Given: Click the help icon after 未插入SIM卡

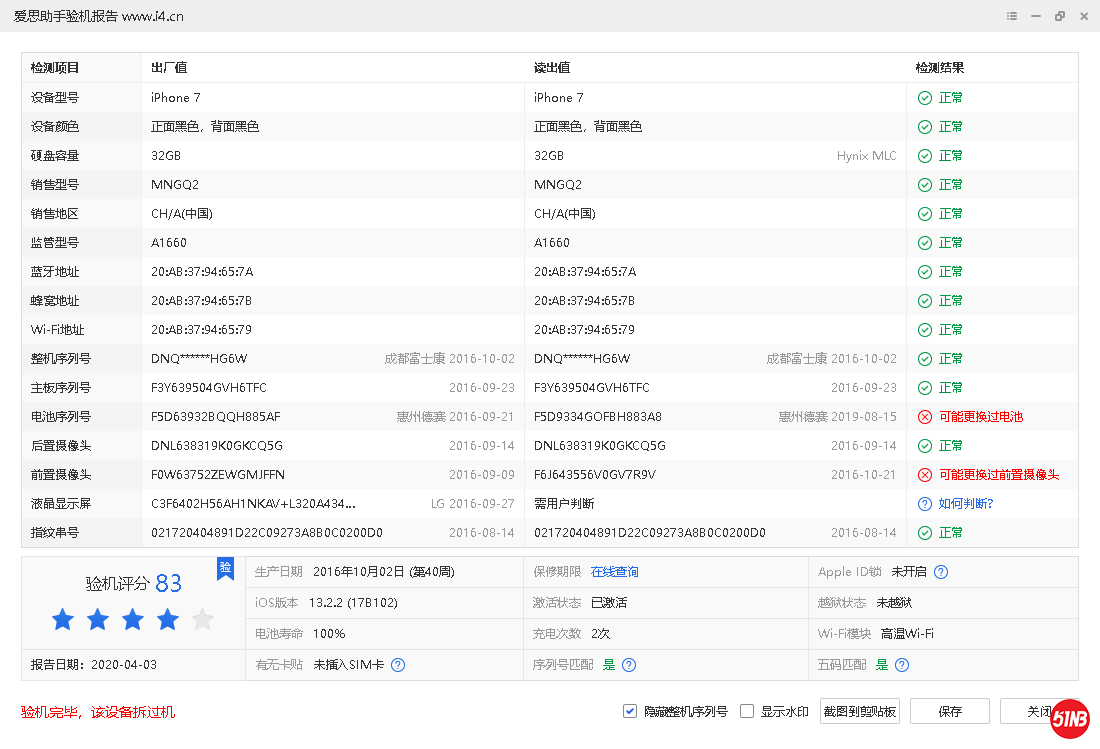Looking at the screenshot, I should click(398, 664).
